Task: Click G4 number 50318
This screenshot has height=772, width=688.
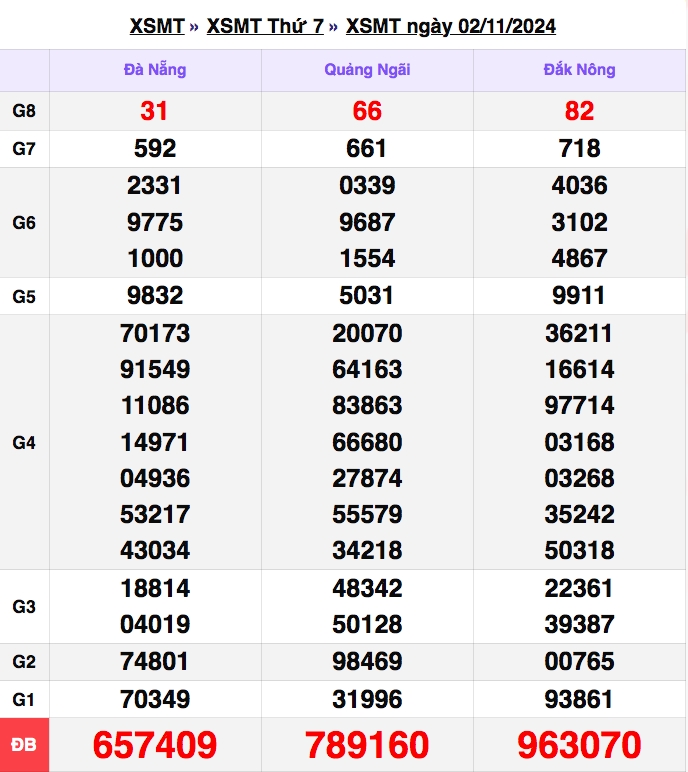Action: (x=579, y=550)
